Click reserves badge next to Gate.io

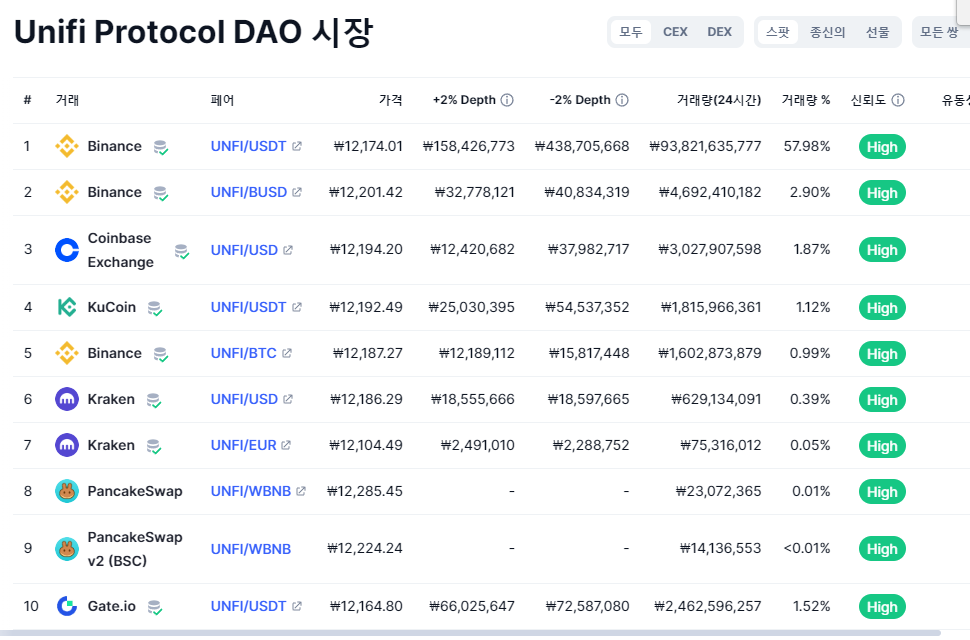coord(155,607)
